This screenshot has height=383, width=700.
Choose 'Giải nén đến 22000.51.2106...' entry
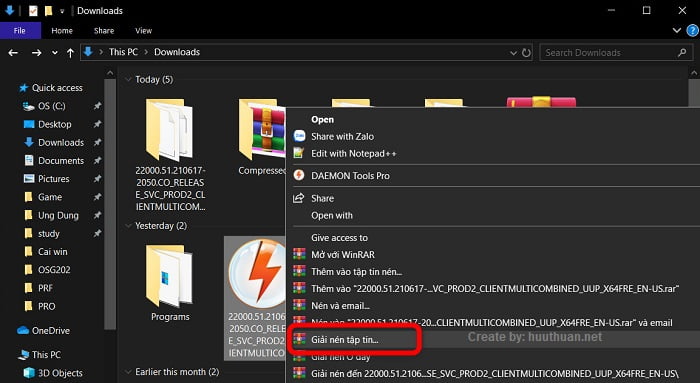(495, 373)
